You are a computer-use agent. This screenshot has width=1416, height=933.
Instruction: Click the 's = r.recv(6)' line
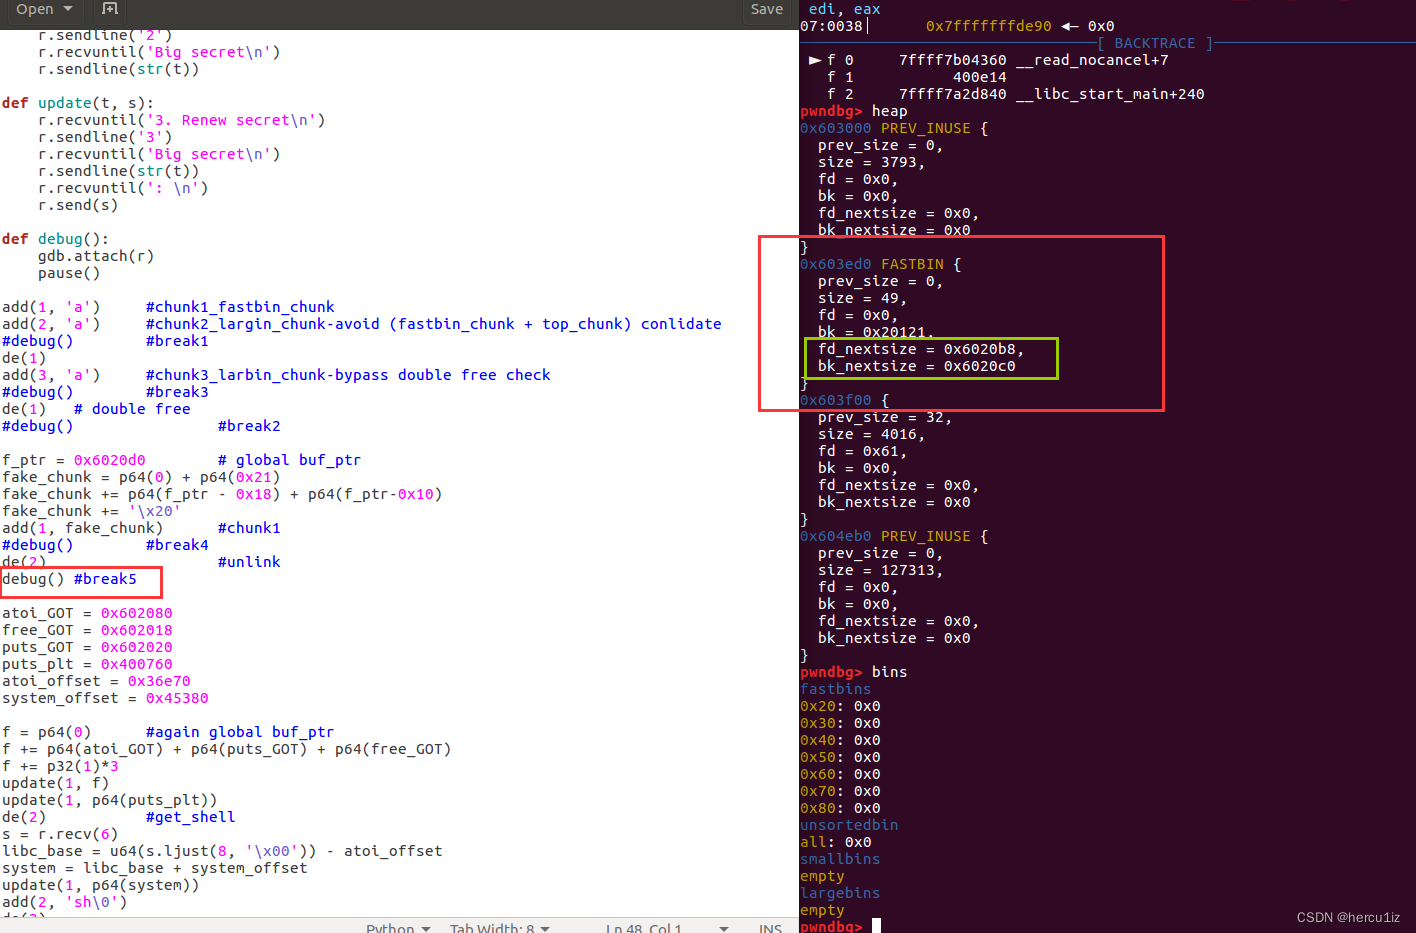[60, 834]
